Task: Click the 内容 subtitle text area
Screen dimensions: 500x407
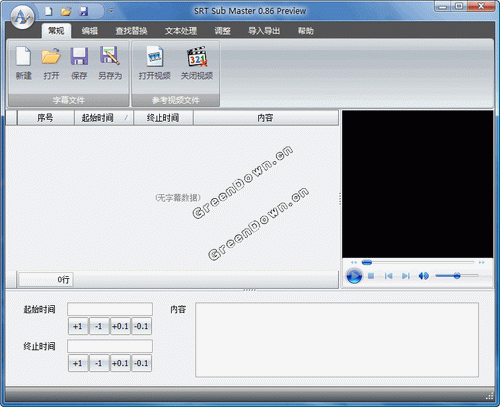Action: coord(337,340)
